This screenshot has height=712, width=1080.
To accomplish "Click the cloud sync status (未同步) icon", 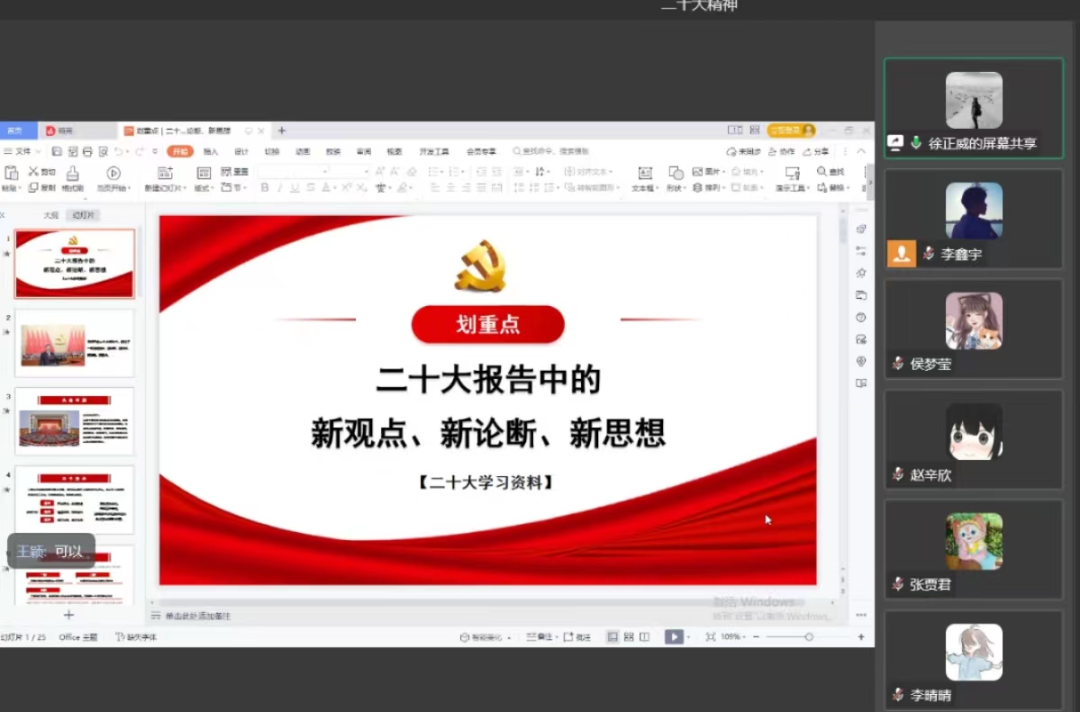I will [x=731, y=151].
